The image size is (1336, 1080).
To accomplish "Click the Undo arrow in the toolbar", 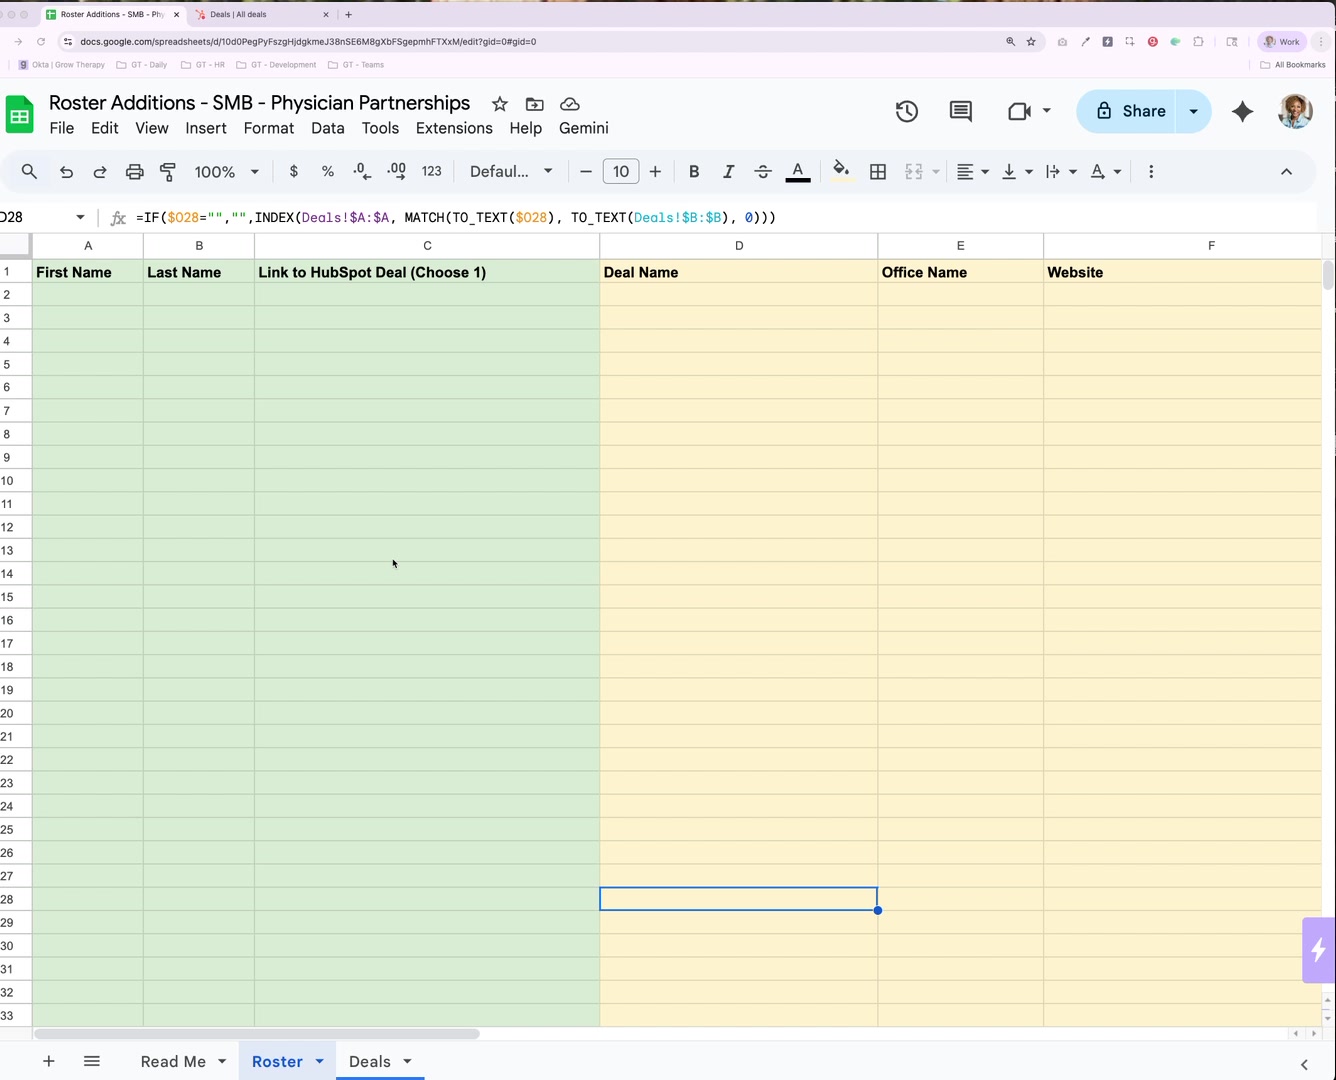I will (x=66, y=172).
